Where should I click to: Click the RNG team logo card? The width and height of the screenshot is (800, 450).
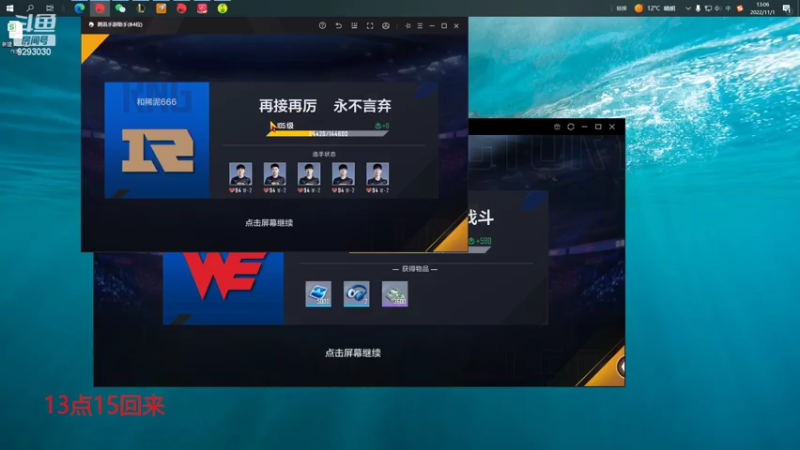(157, 140)
